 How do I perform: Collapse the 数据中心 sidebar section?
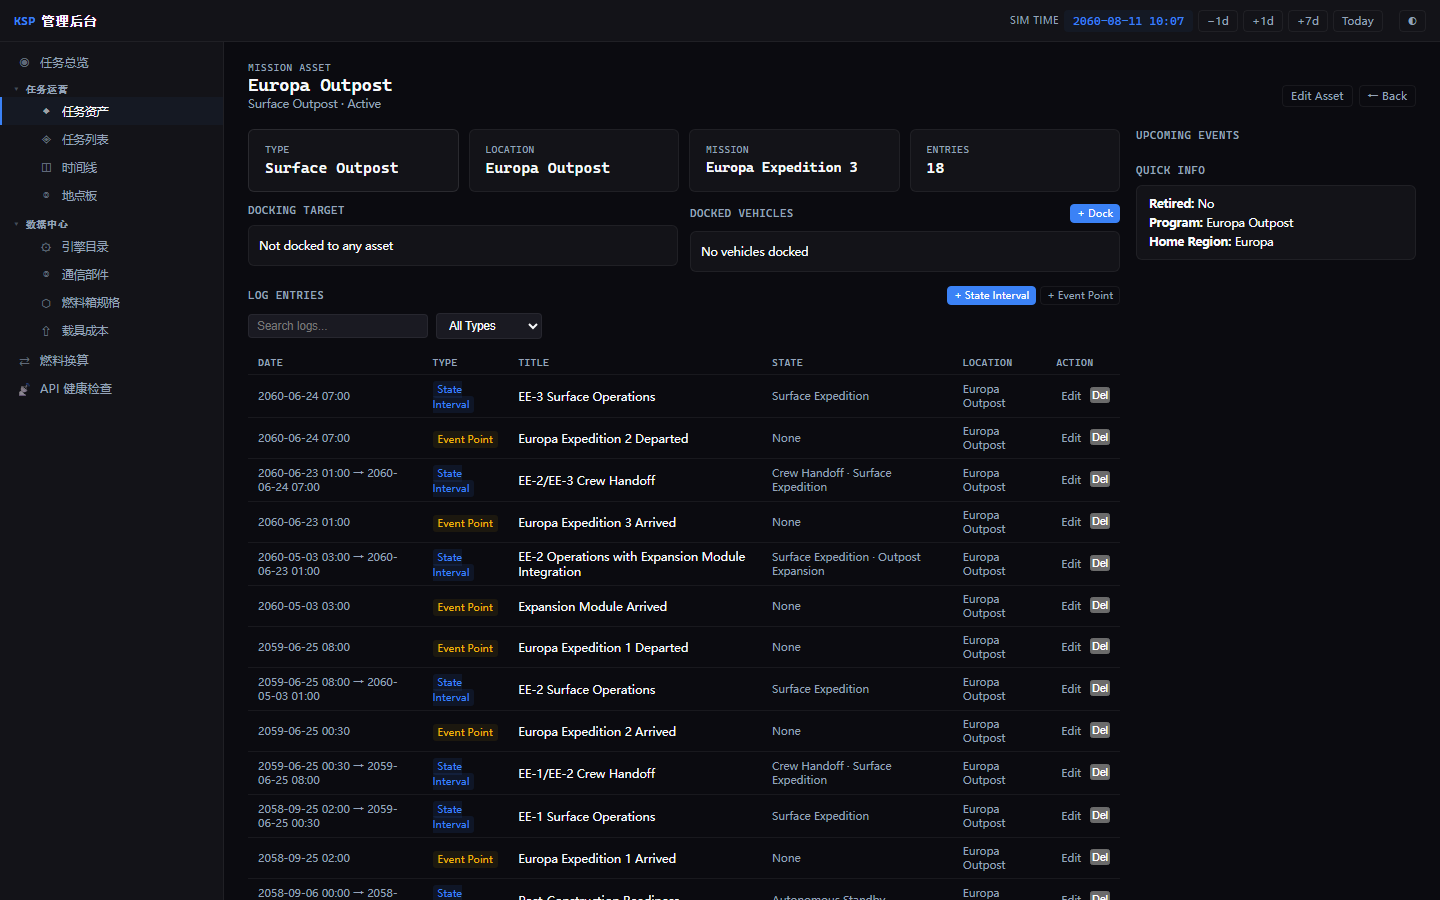point(46,225)
